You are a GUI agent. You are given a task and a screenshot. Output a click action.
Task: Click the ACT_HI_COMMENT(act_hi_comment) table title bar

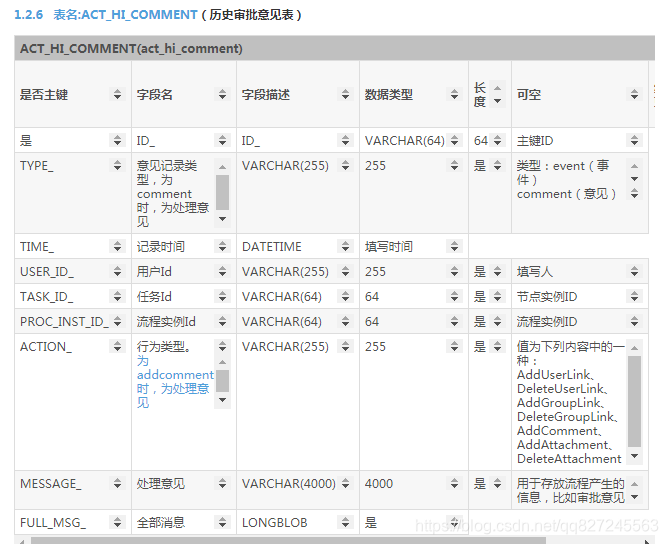pyautogui.click(x=334, y=48)
